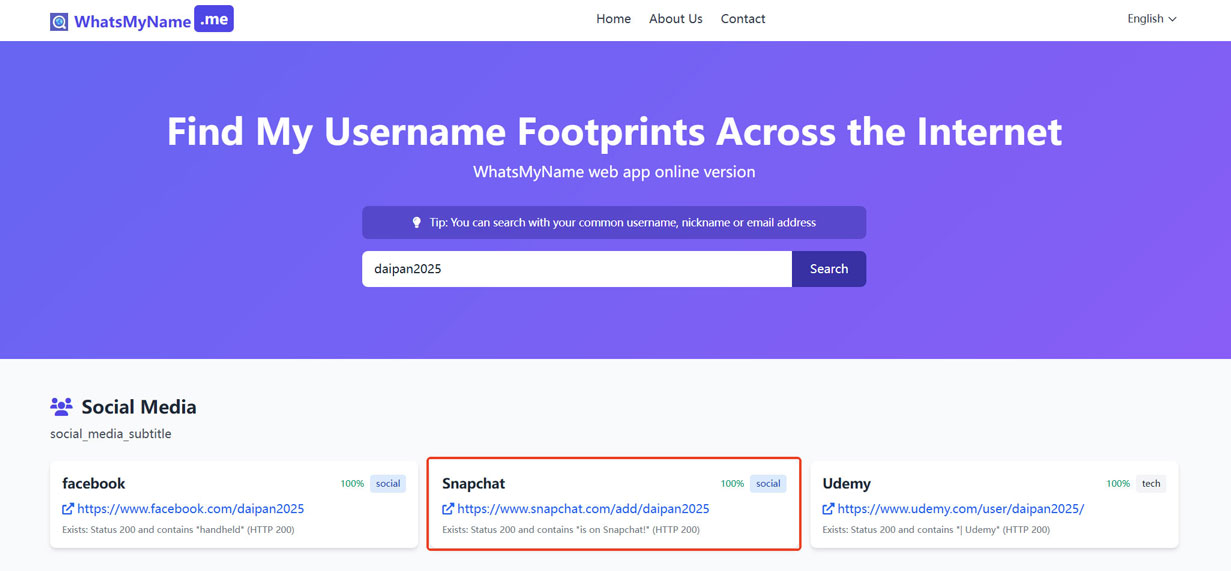Click the external link icon for Snapchat
This screenshot has width=1231, height=571.
[x=448, y=509]
